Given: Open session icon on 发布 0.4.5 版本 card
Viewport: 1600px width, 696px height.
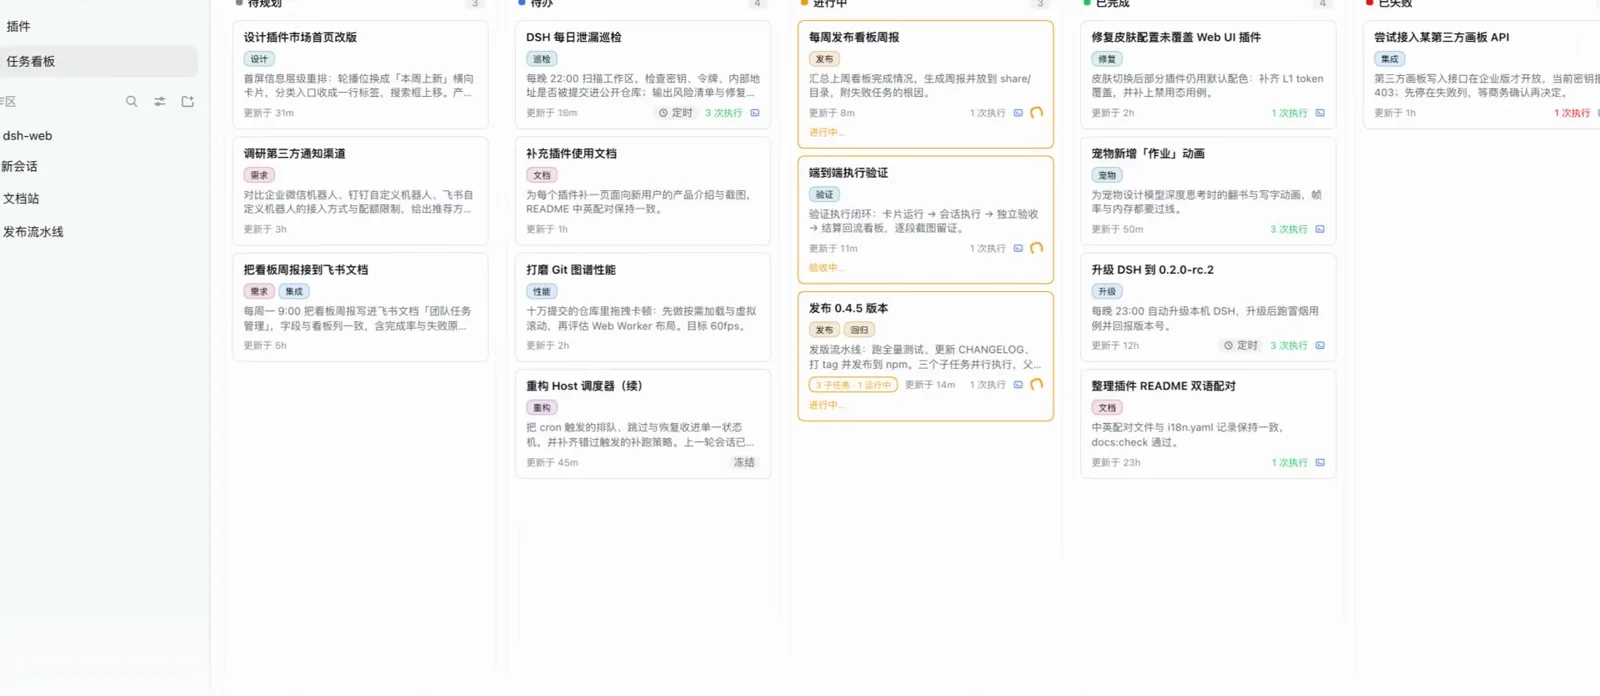Looking at the screenshot, I should tap(1018, 384).
